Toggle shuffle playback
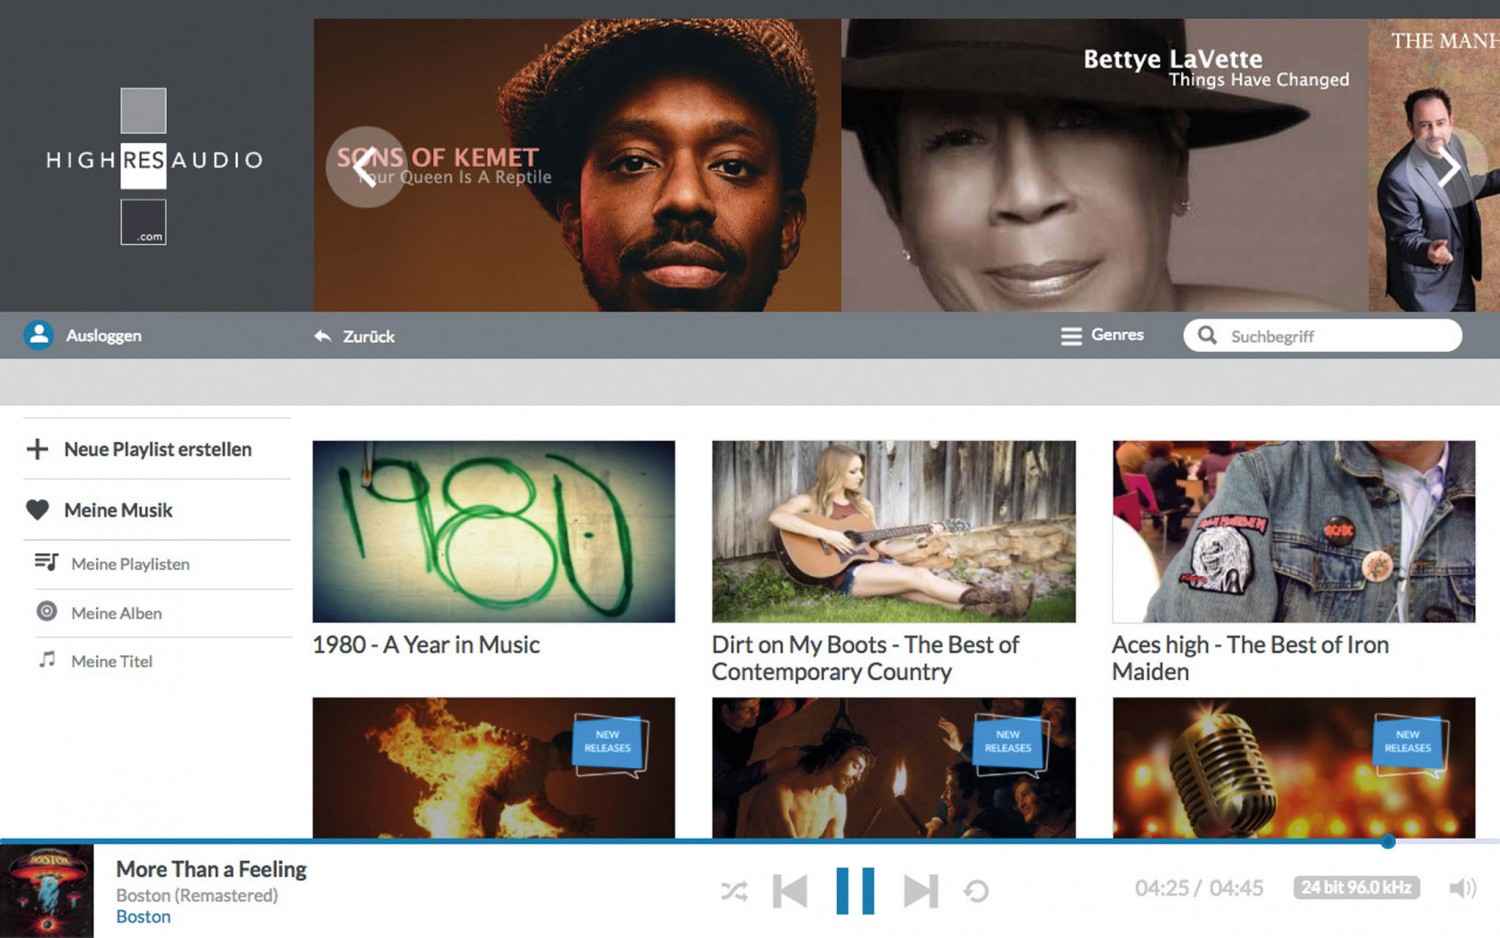This screenshot has height=938, width=1500. [x=734, y=891]
